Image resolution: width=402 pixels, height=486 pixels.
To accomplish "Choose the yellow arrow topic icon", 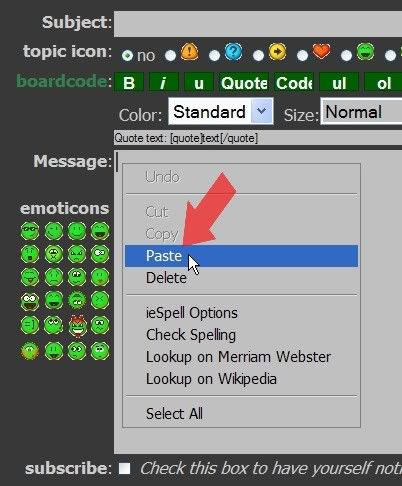I will (x=278, y=52).
